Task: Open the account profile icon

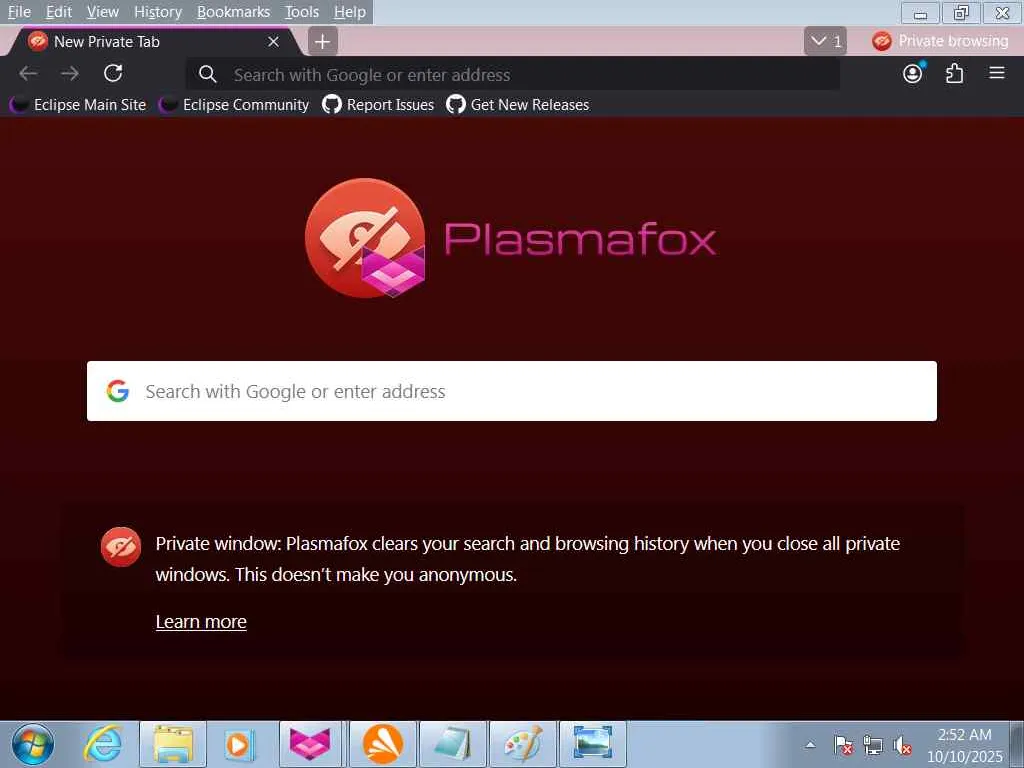Action: coord(913,73)
